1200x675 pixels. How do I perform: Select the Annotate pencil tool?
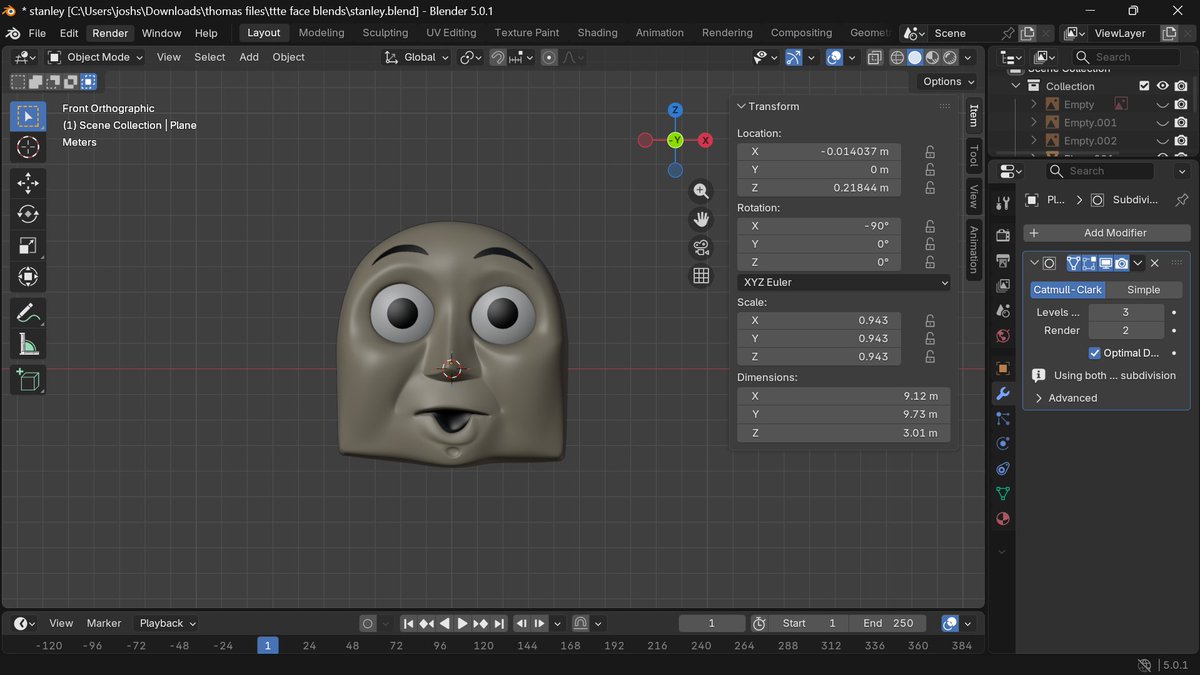[x=28, y=313]
